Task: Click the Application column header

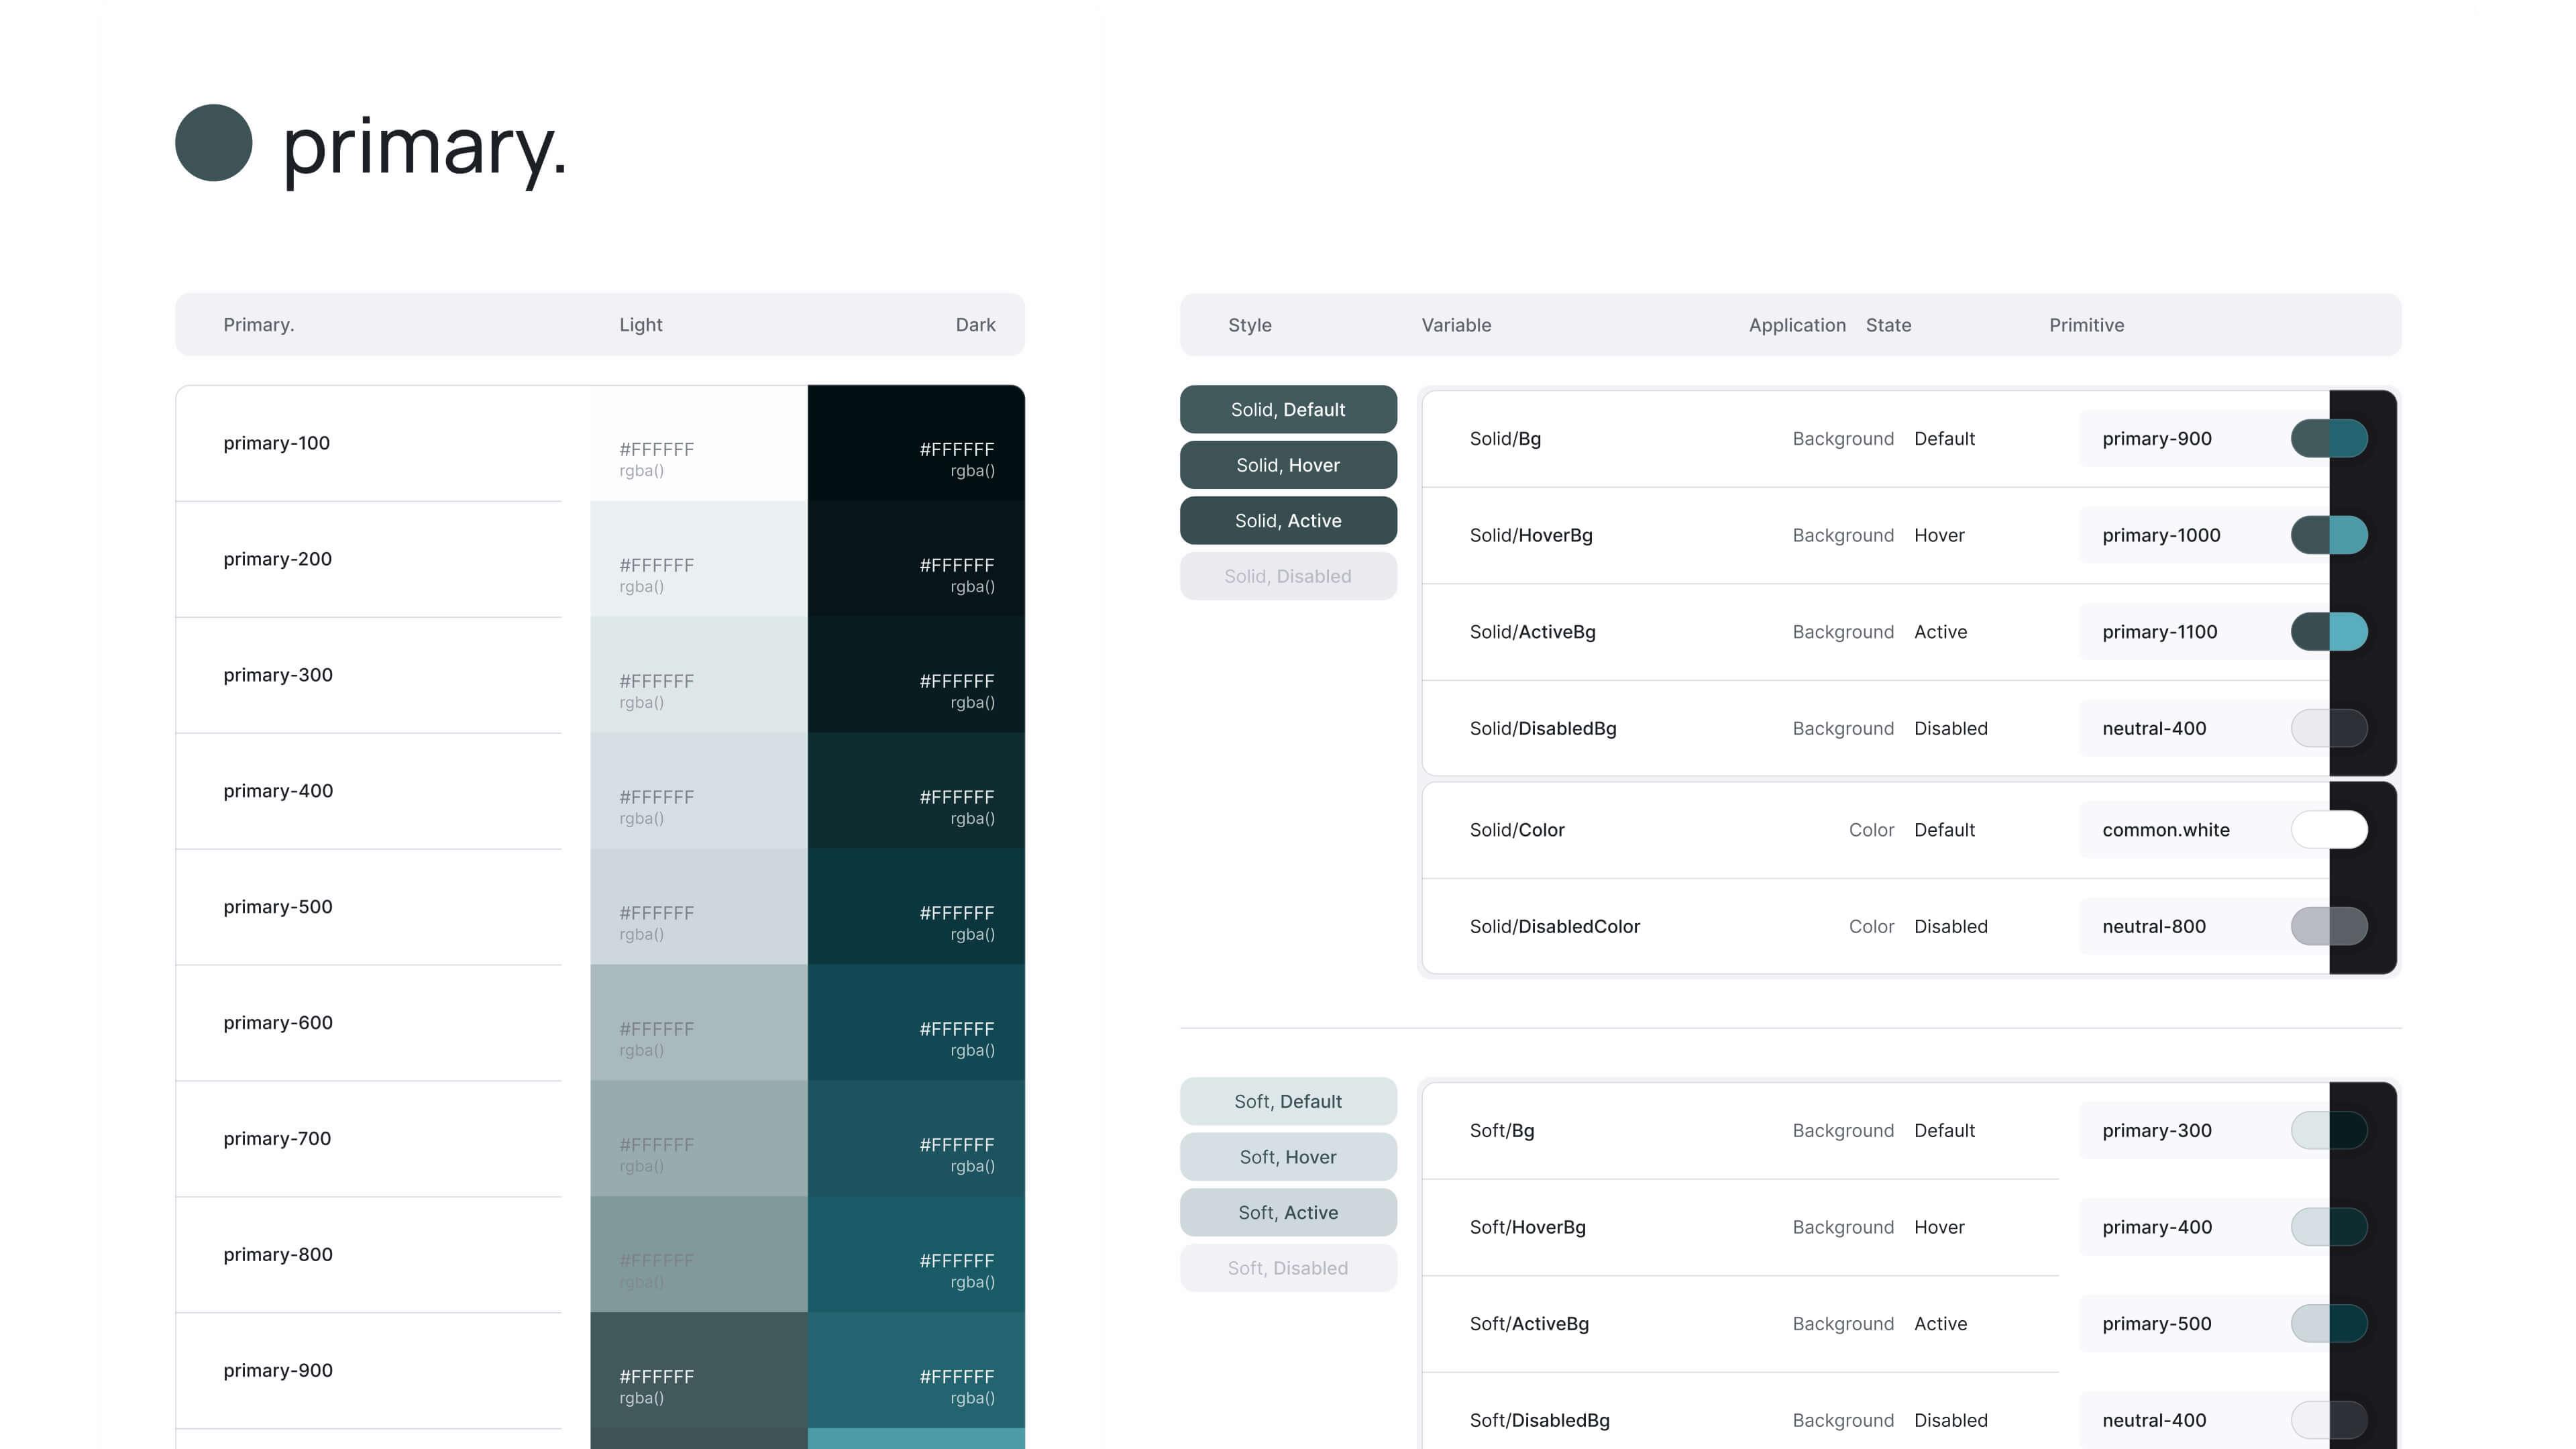Action: tap(1797, 325)
